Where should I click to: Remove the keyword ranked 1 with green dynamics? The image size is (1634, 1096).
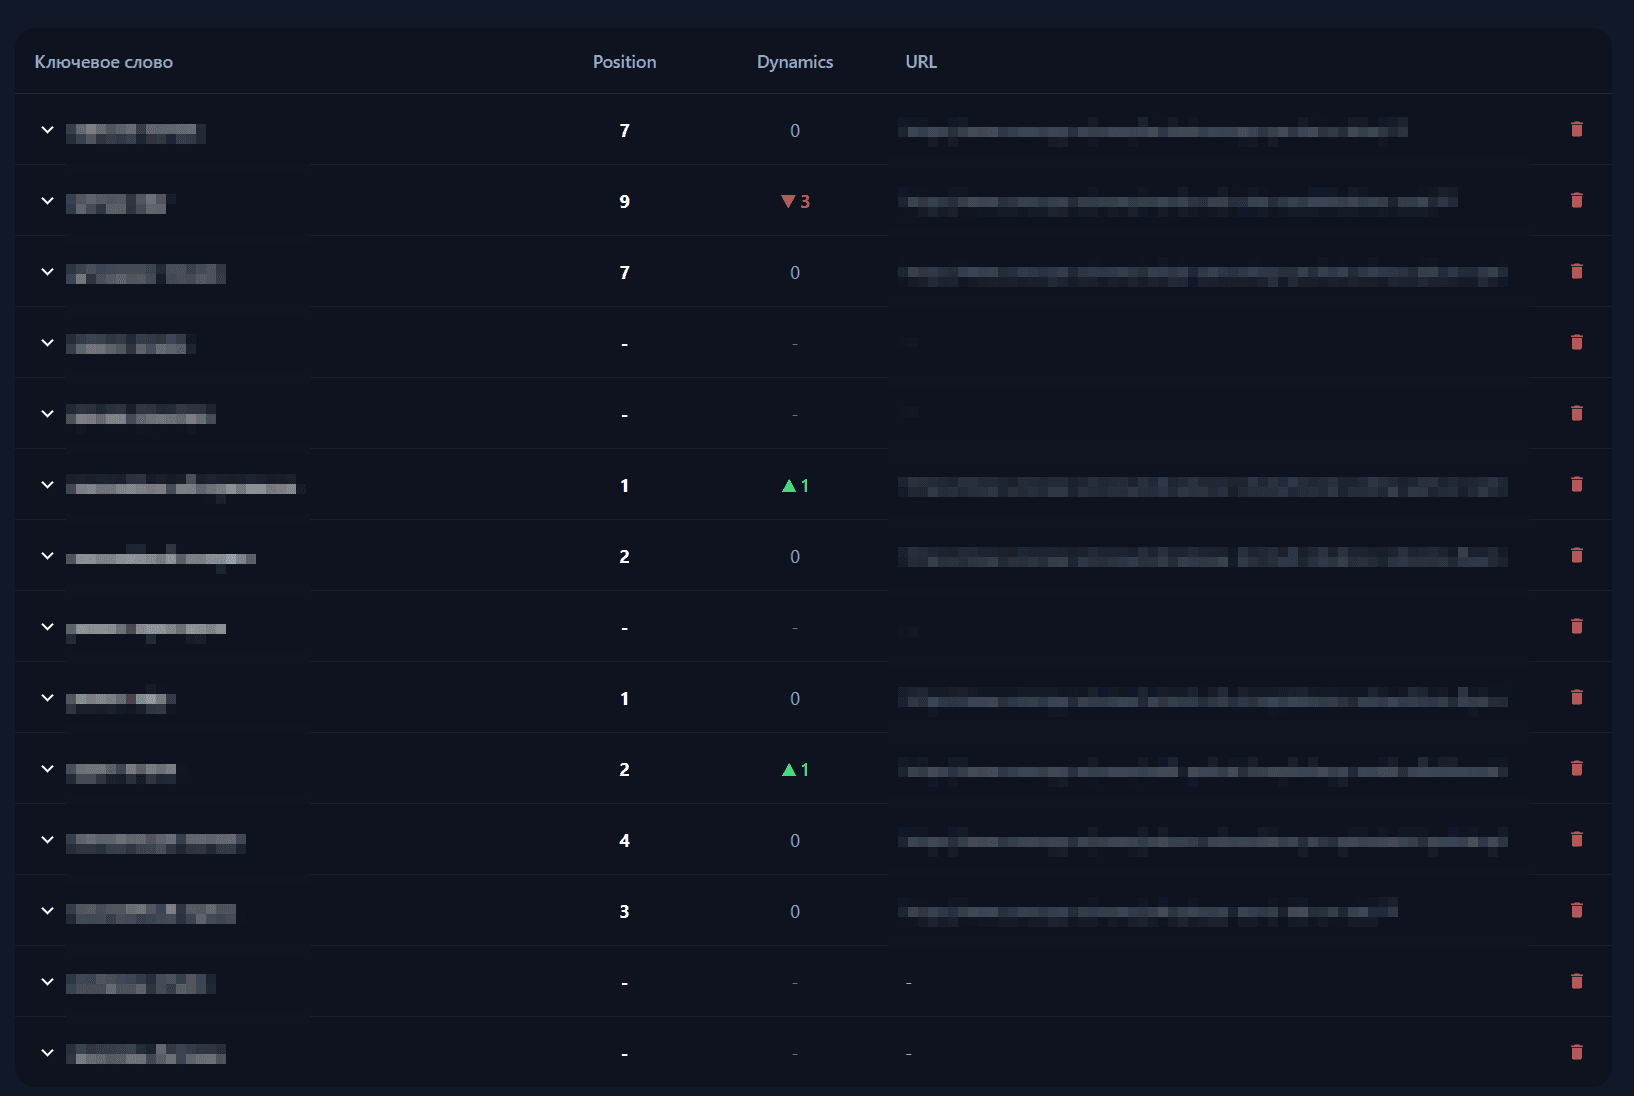click(x=1578, y=485)
